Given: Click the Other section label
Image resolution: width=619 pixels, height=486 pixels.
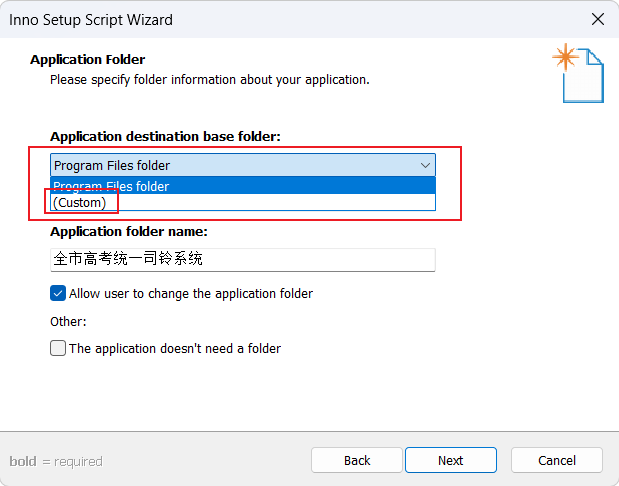Looking at the screenshot, I should tap(68, 321).
